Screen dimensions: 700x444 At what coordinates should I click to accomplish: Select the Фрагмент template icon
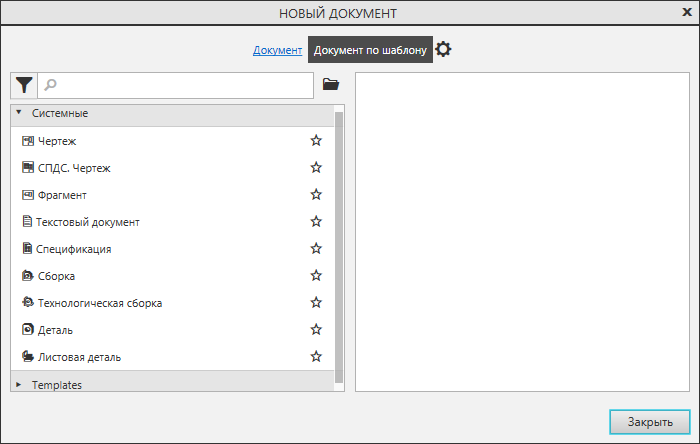pyautogui.click(x=28, y=195)
